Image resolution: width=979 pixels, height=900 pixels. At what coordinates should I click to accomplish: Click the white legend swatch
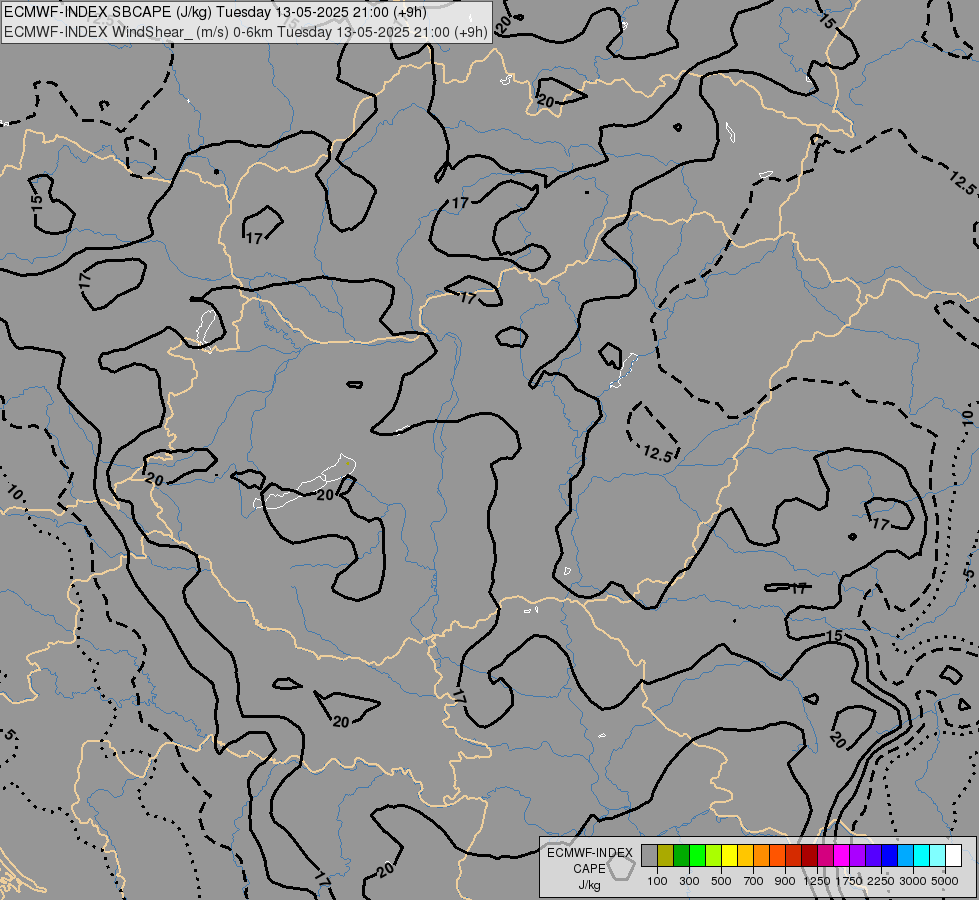(953, 855)
